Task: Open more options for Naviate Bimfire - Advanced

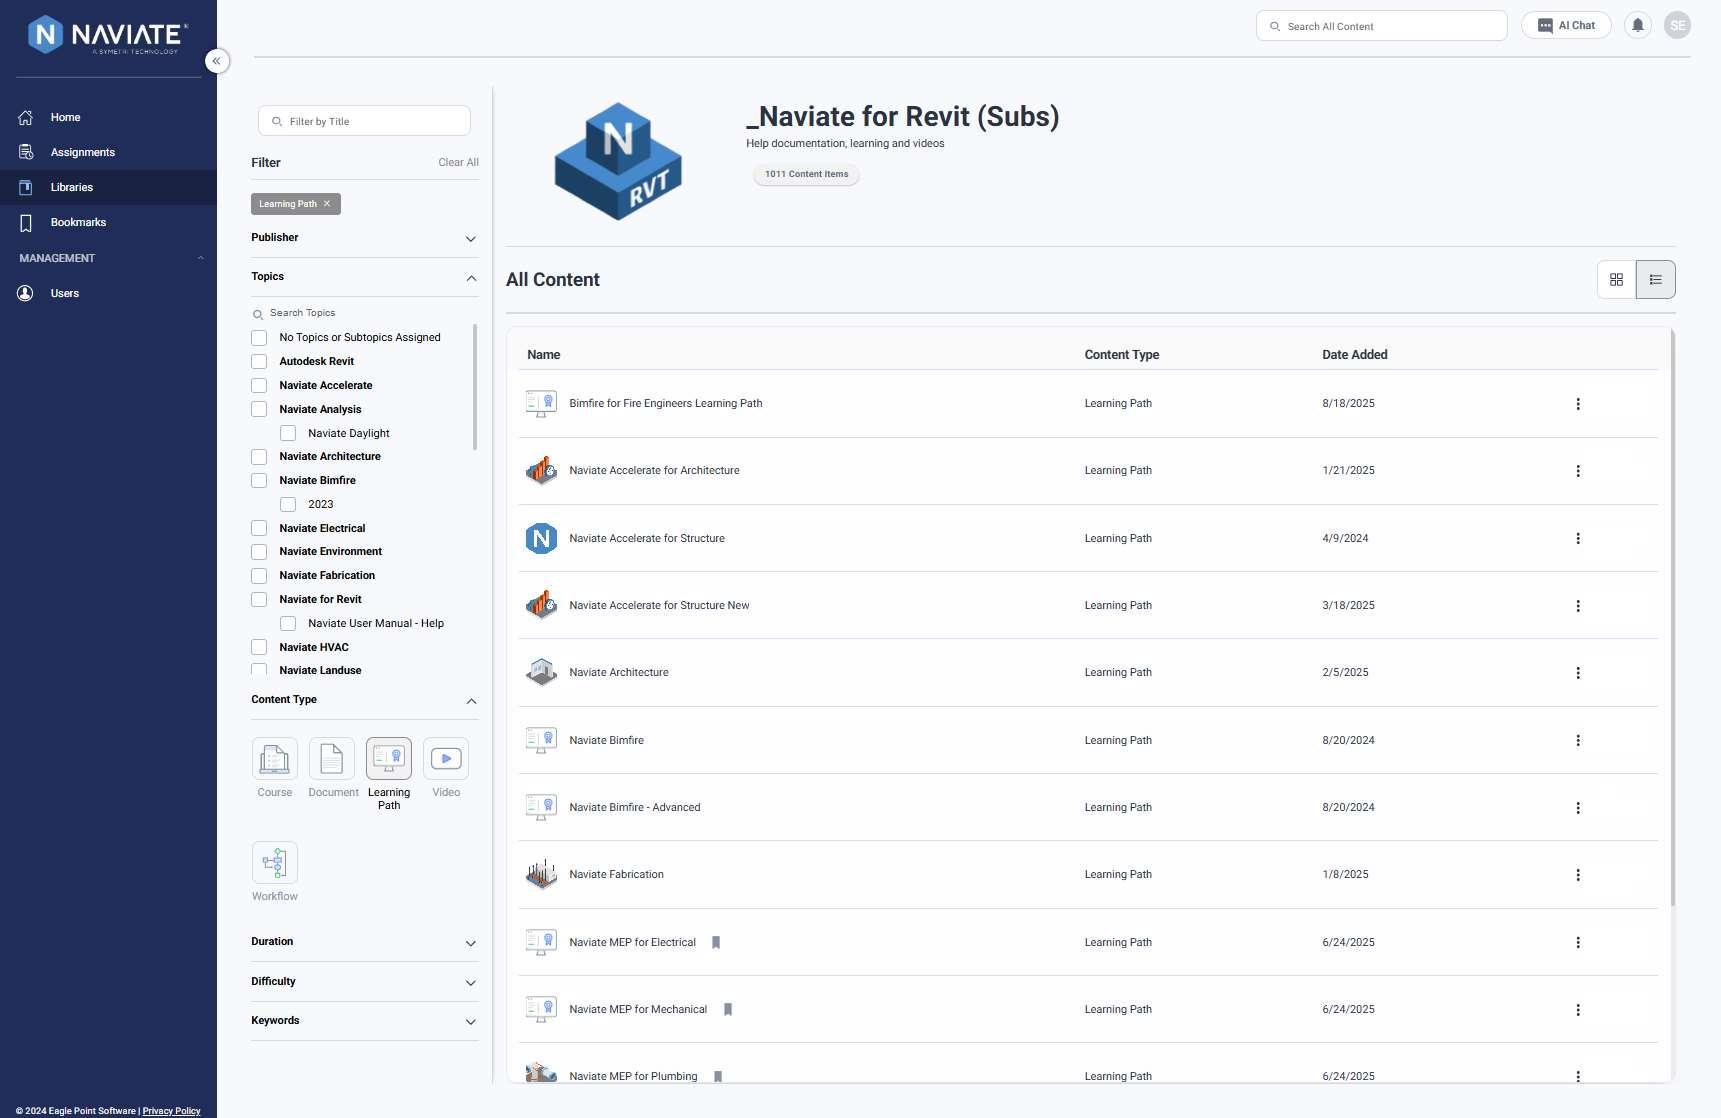Action: pyautogui.click(x=1578, y=808)
